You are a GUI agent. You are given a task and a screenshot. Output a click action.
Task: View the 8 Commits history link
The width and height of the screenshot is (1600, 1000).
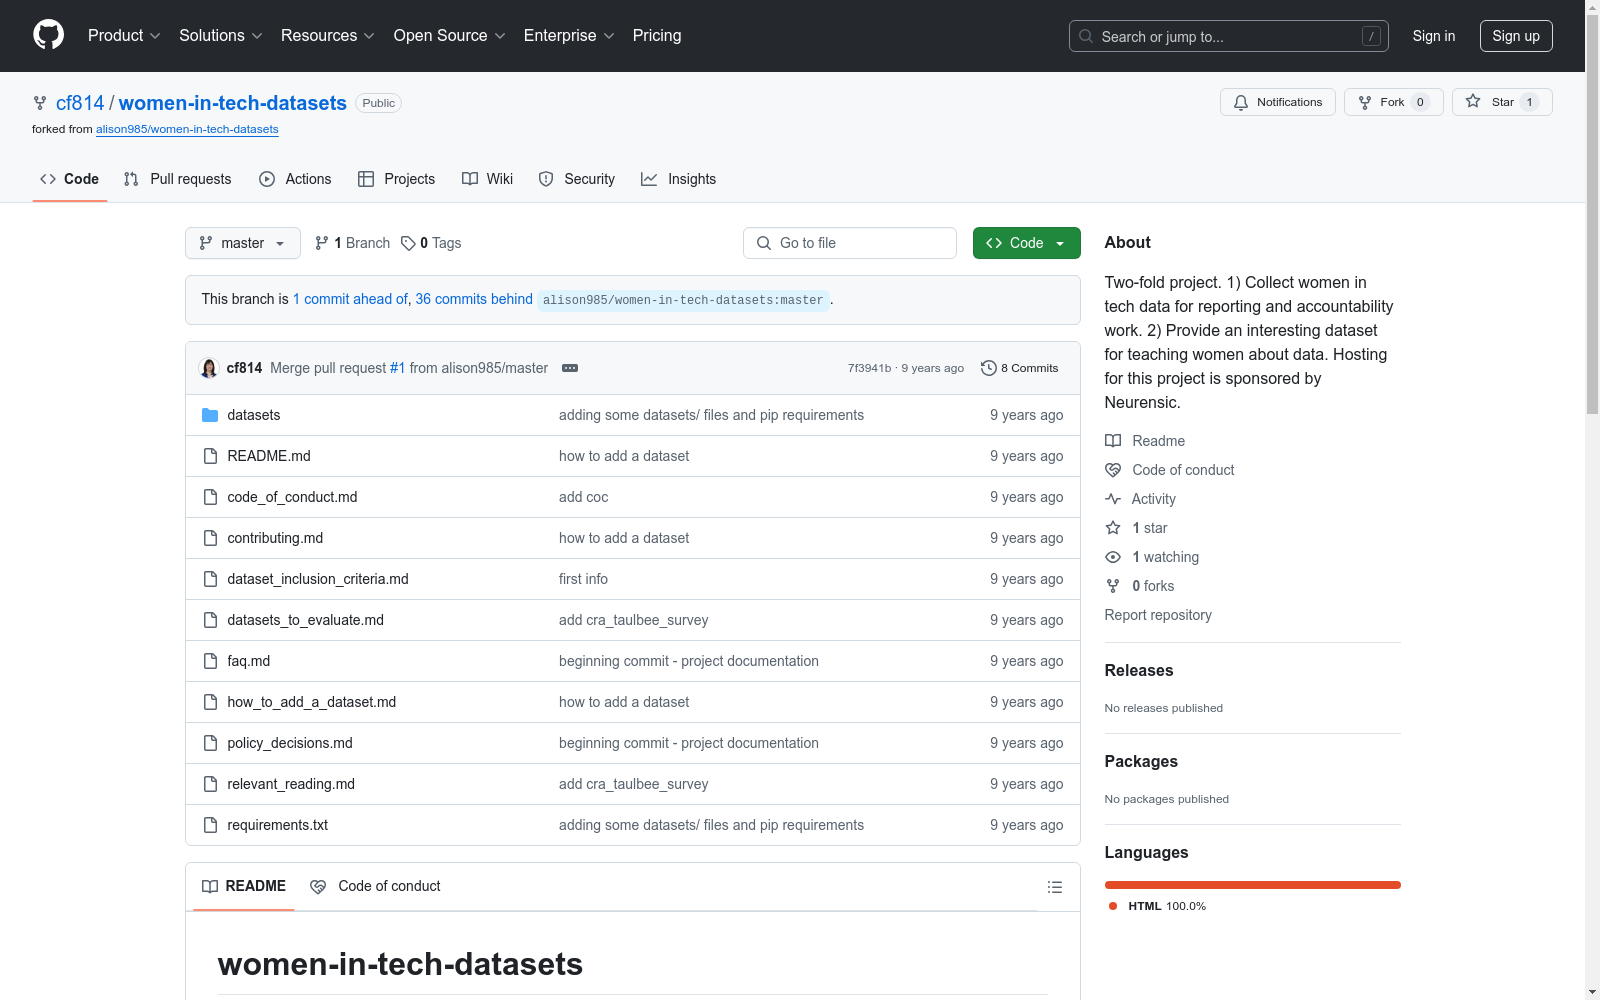1019,368
